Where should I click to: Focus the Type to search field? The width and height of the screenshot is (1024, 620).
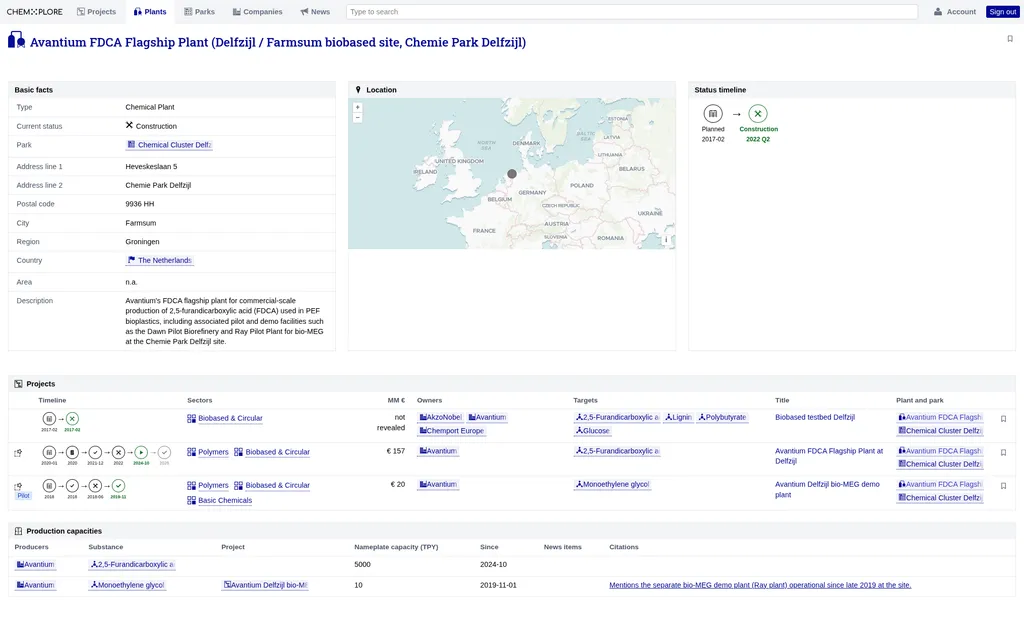click(631, 12)
